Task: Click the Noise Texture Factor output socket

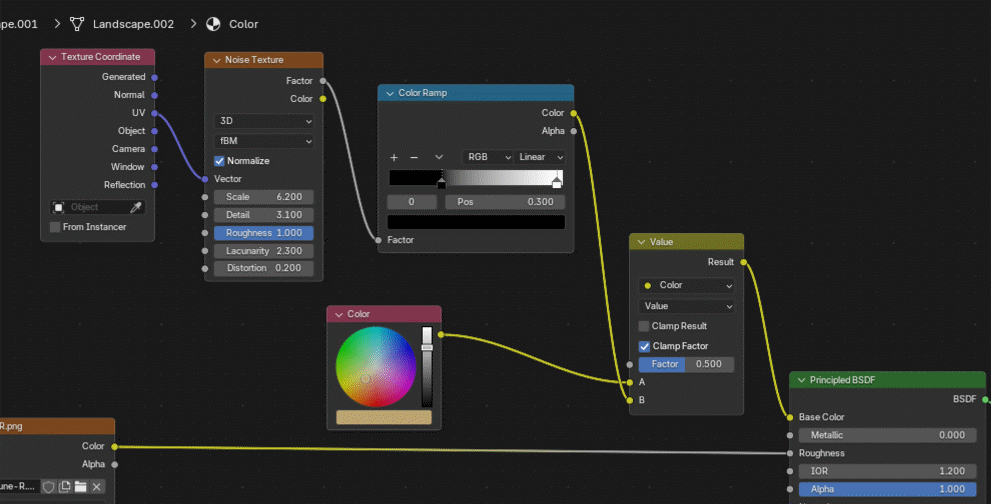Action: coord(323,81)
